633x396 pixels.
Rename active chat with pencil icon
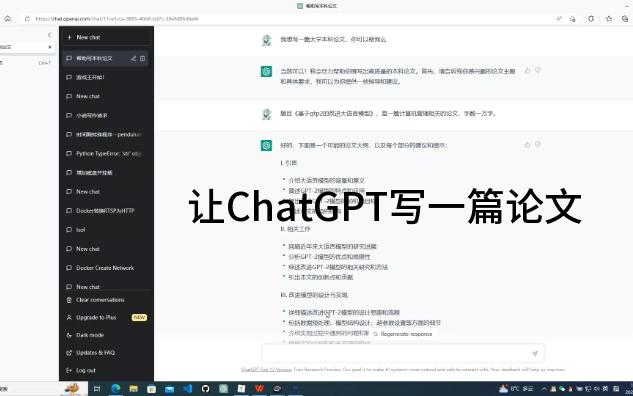click(x=133, y=59)
